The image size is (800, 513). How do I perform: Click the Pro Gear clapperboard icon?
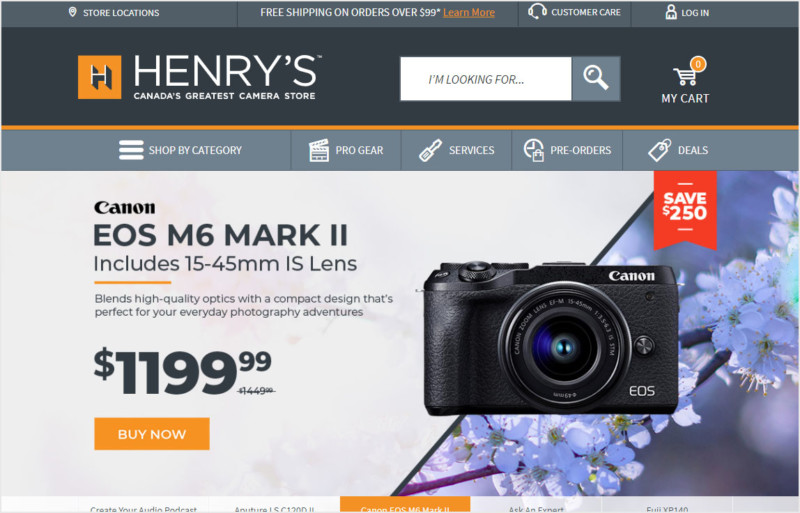click(x=319, y=151)
